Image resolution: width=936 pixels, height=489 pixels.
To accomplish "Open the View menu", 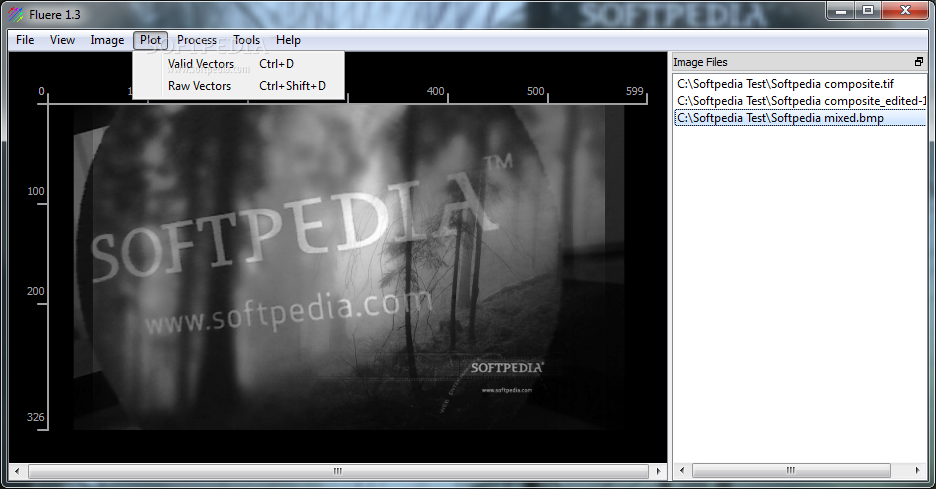I will coord(62,40).
